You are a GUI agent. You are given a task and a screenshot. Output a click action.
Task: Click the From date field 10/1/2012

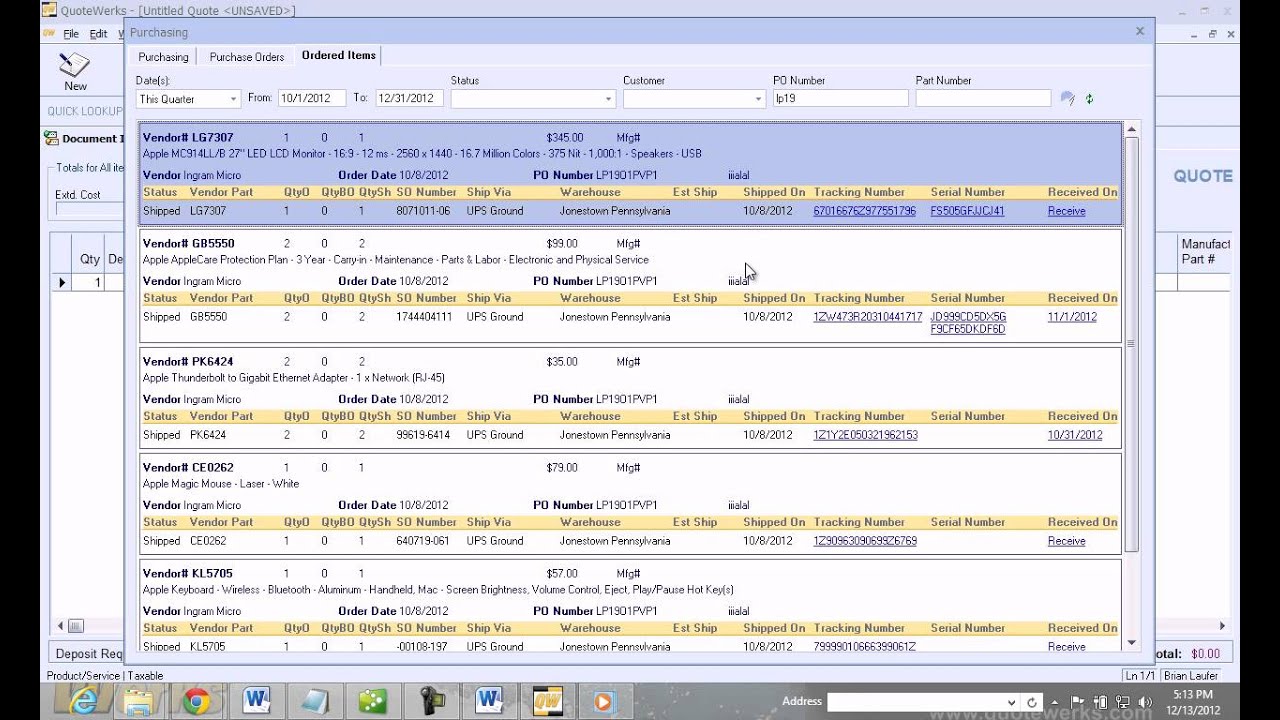click(310, 98)
